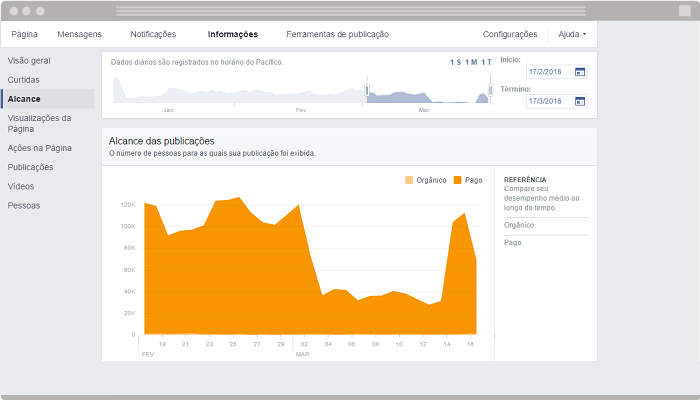Click the REFERÊNCIA heading

[x=525, y=179]
